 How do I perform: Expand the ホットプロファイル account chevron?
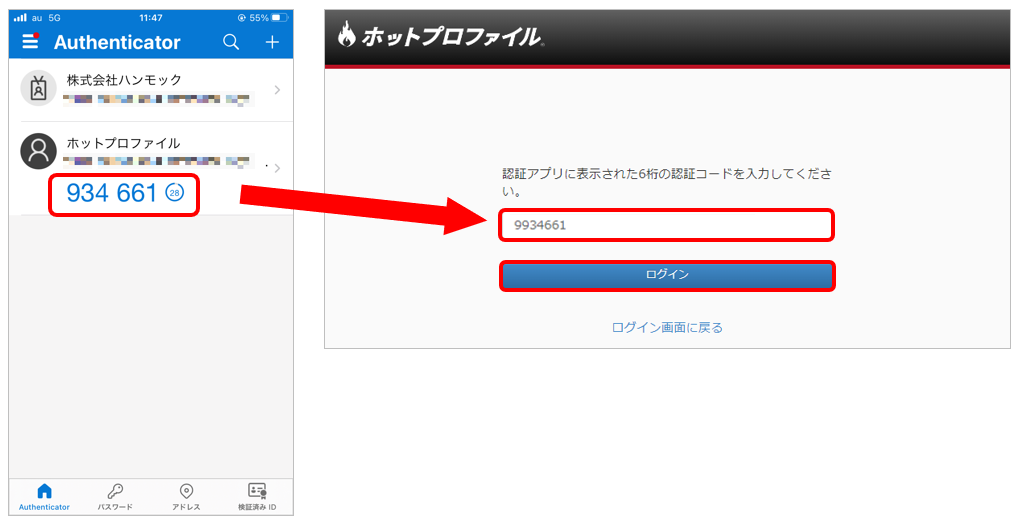[x=277, y=168]
